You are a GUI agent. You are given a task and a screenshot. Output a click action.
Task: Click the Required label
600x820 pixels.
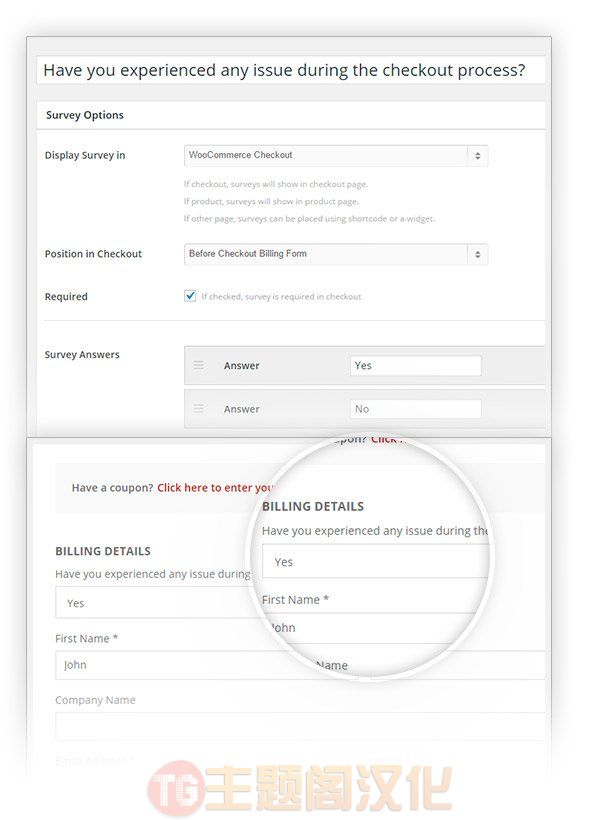(x=66, y=297)
